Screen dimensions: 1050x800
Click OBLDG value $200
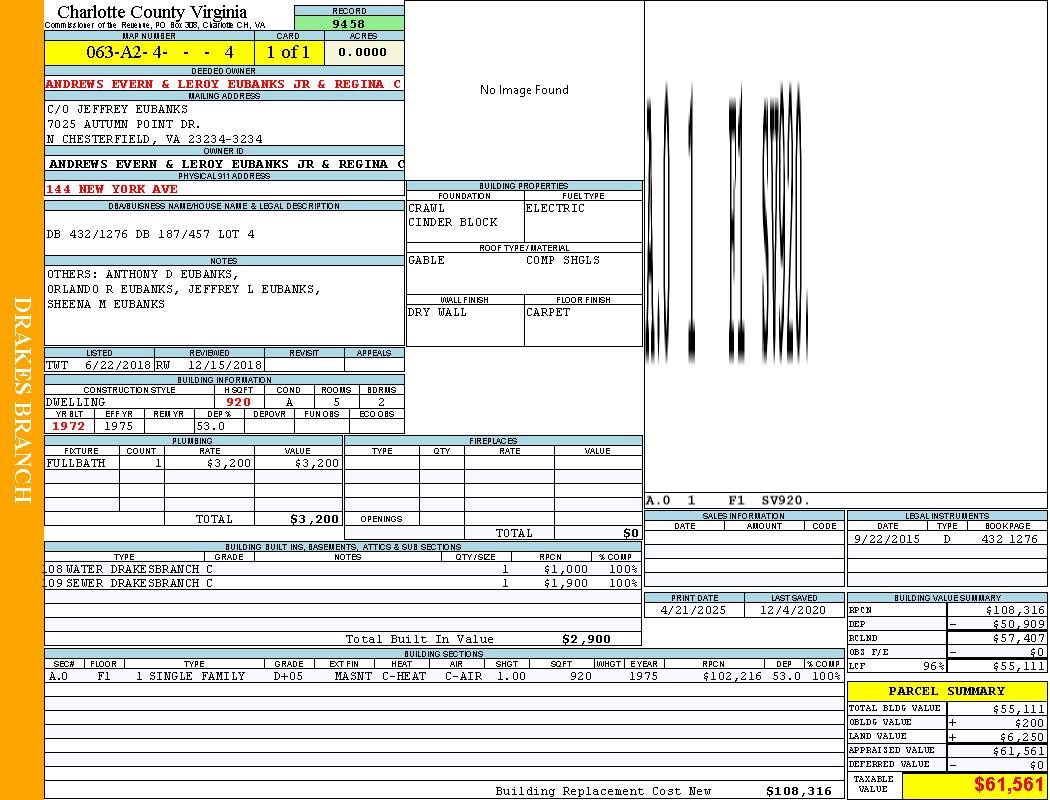[1029, 723]
